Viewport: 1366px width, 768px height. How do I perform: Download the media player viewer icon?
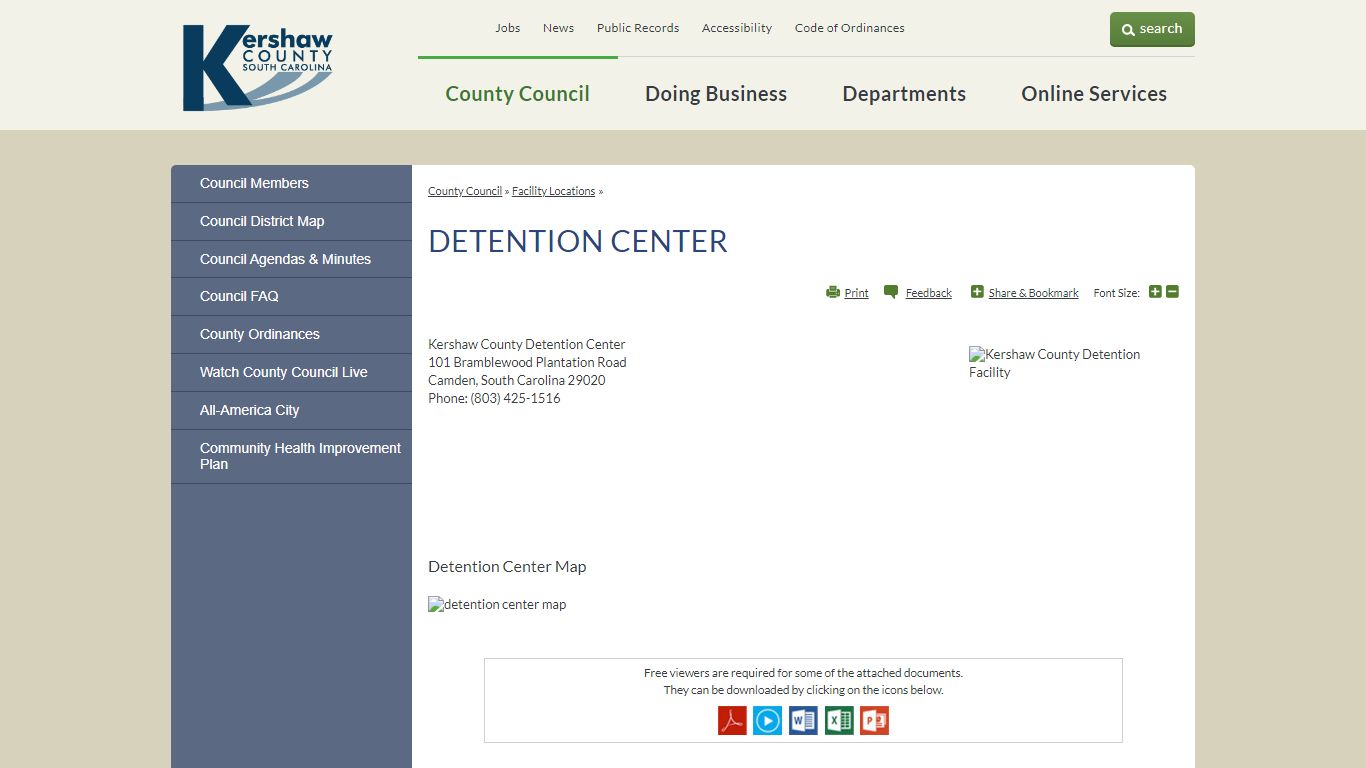tap(767, 720)
